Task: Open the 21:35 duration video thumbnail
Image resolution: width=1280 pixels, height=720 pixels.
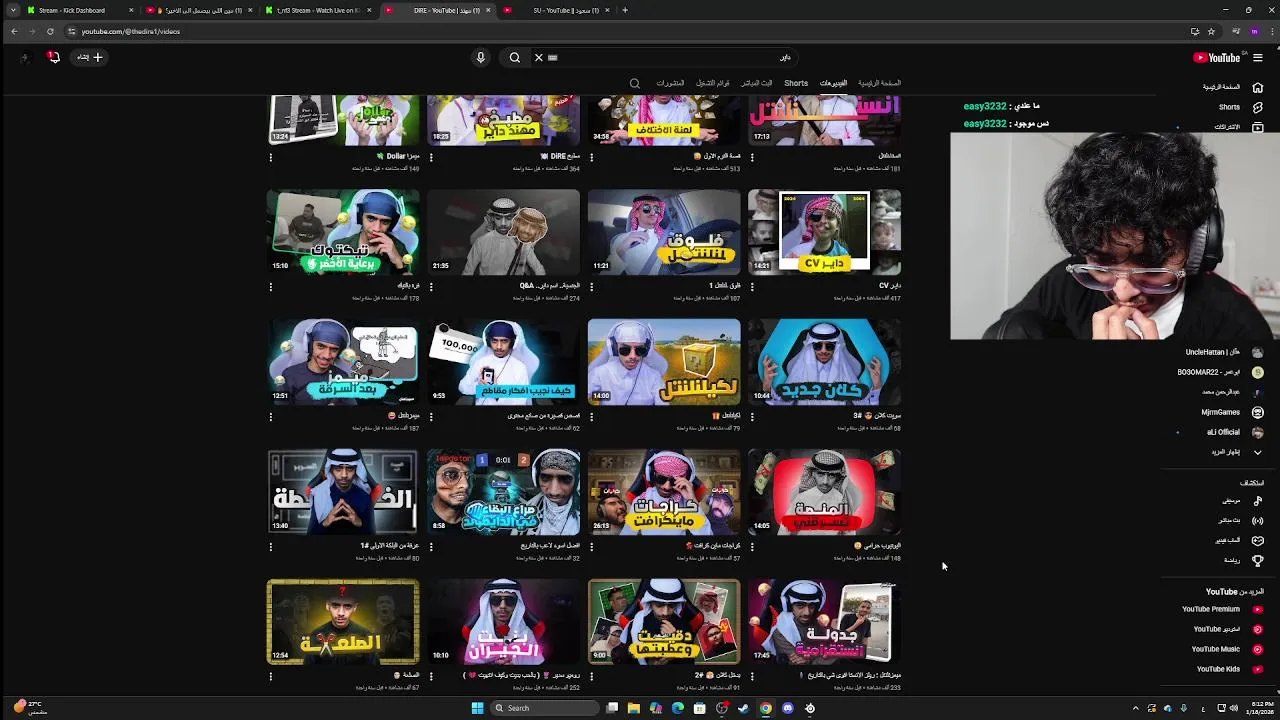Action: tap(503, 232)
